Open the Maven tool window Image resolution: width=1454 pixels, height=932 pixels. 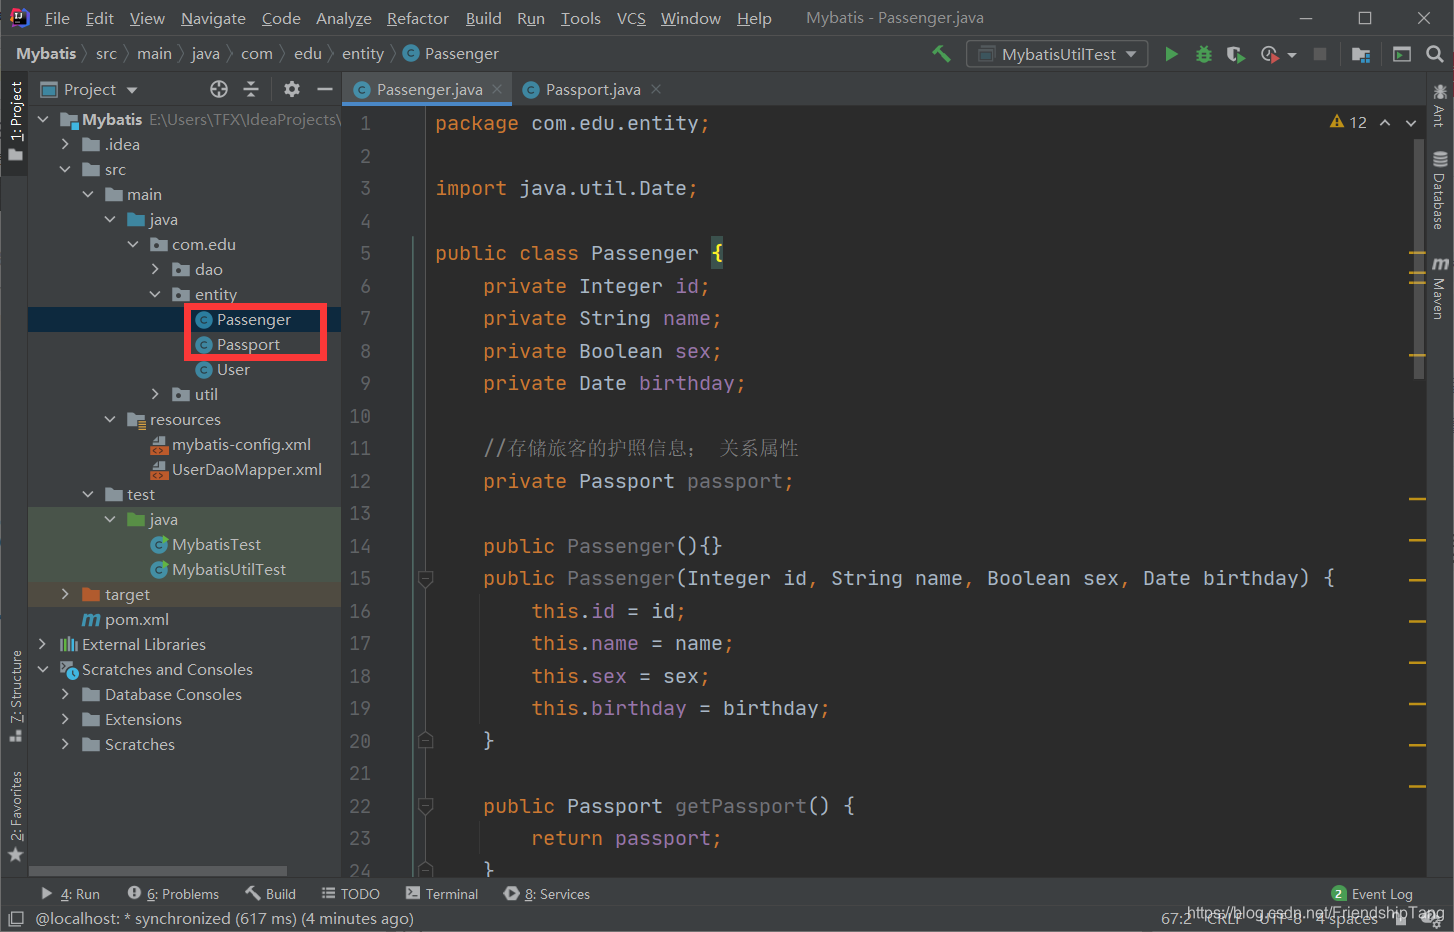coord(1440,288)
